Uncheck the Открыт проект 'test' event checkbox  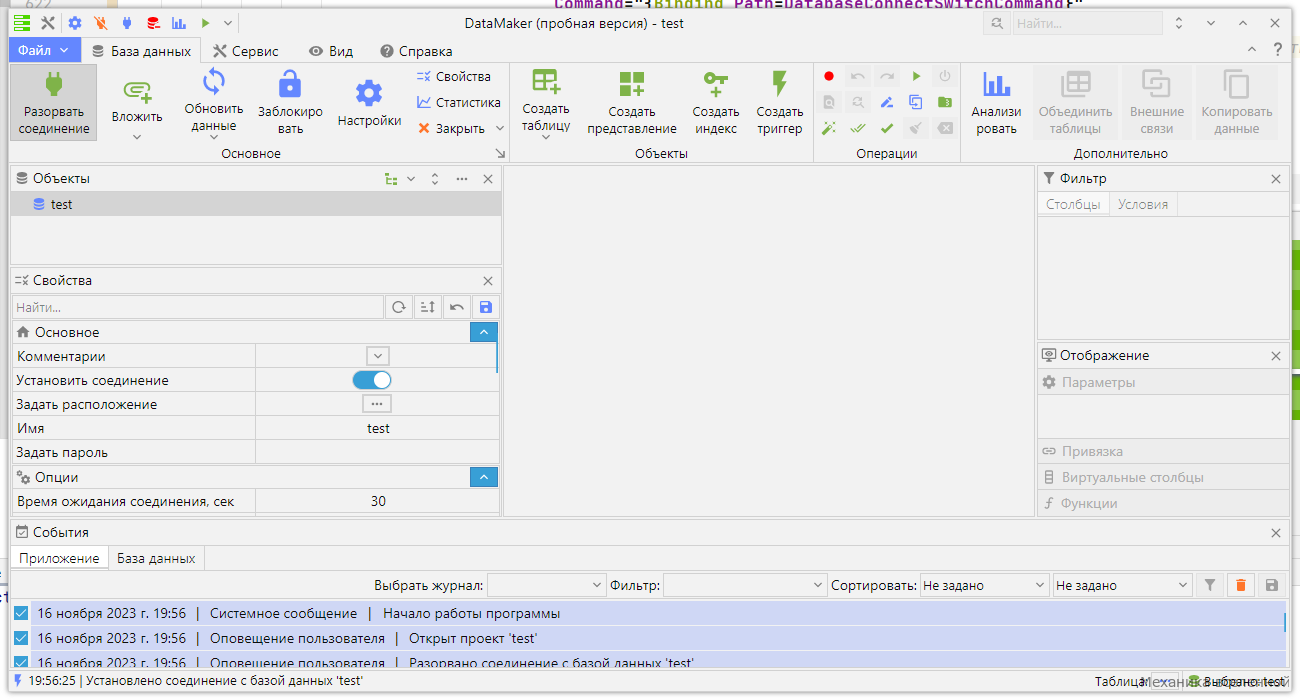[x=21, y=638]
